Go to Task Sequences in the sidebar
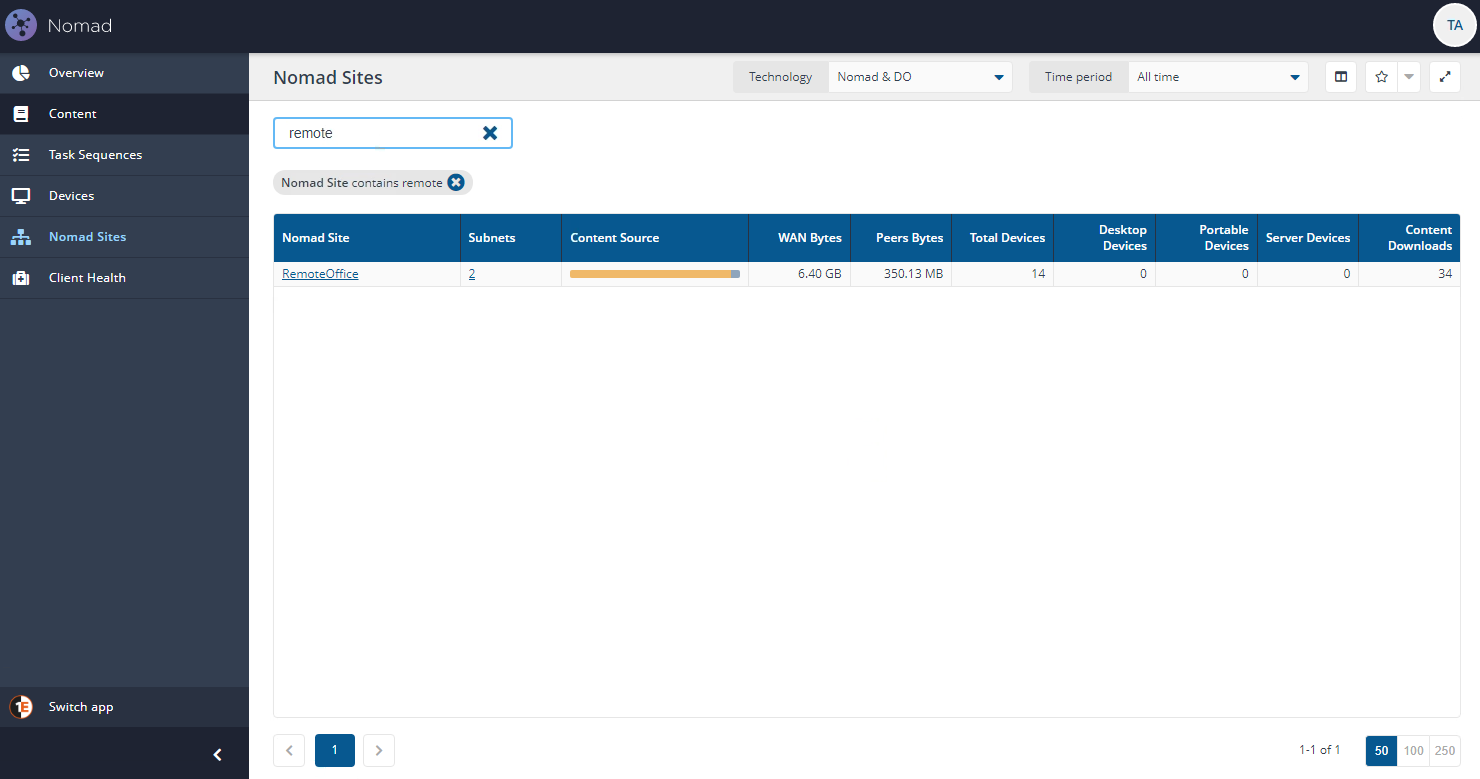 (x=124, y=155)
